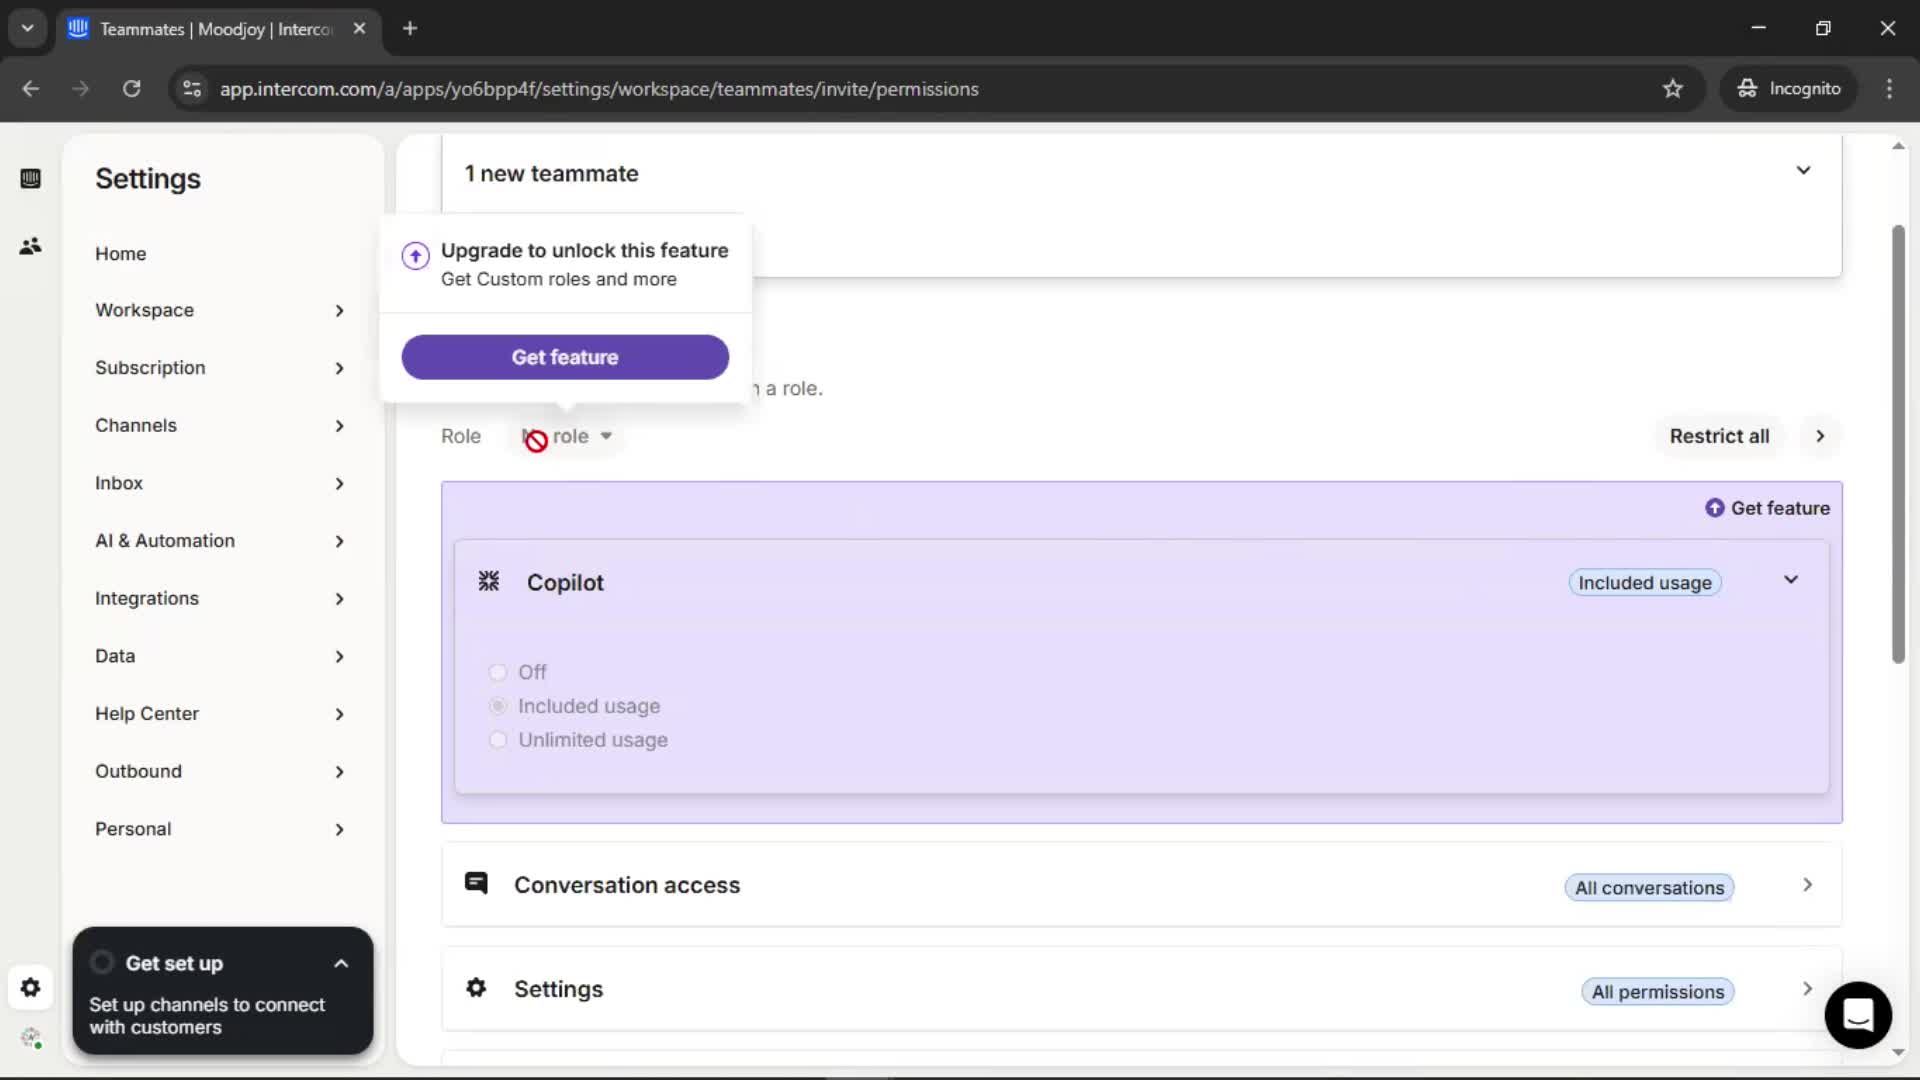The image size is (1920, 1080).
Task: Open the Settings gear icon in left rail
Action: click(30, 988)
